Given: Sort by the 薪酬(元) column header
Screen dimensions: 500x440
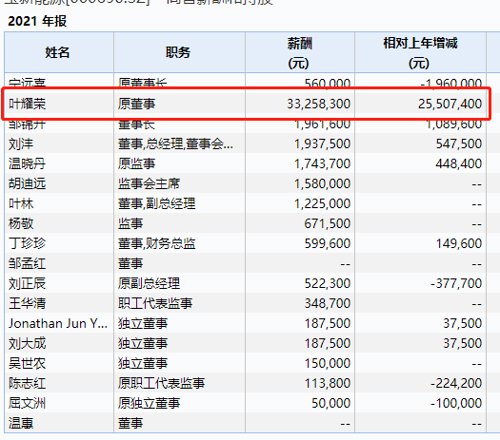Looking at the screenshot, I should pos(299,53).
